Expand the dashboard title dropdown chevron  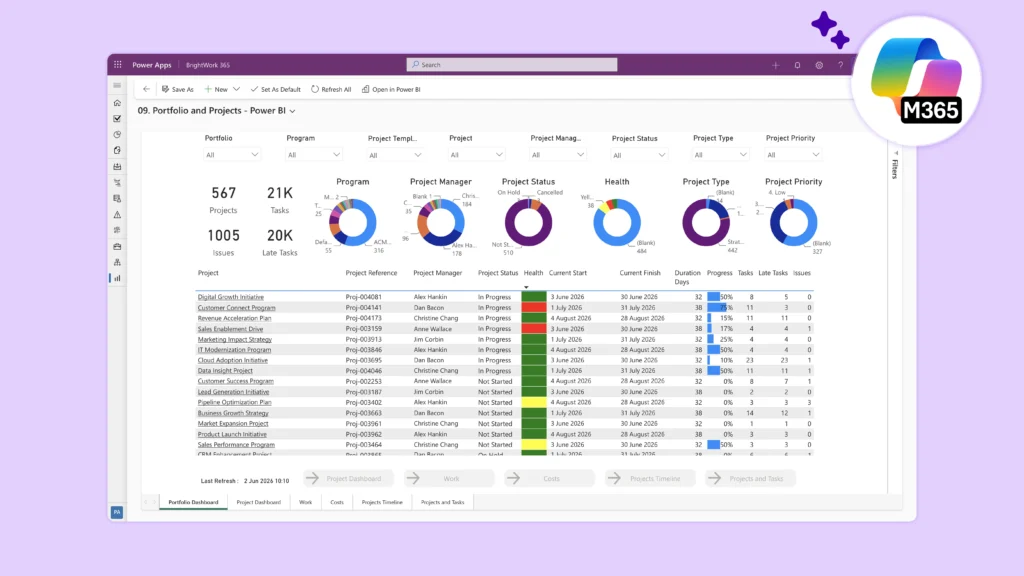[293, 111]
